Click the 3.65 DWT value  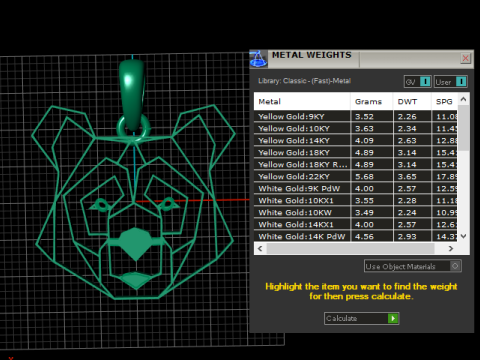(x=407, y=177)
